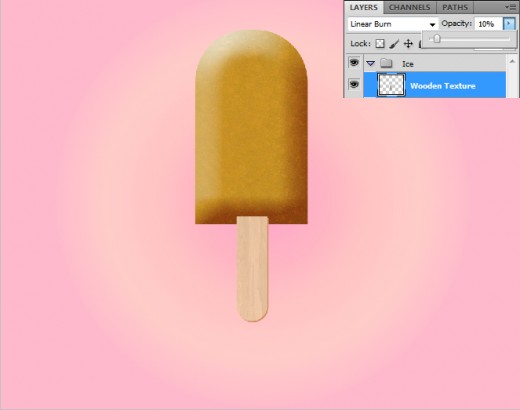Switch to the Layers tab
This screenshot has height=410, width=520.
coord(364,7)
